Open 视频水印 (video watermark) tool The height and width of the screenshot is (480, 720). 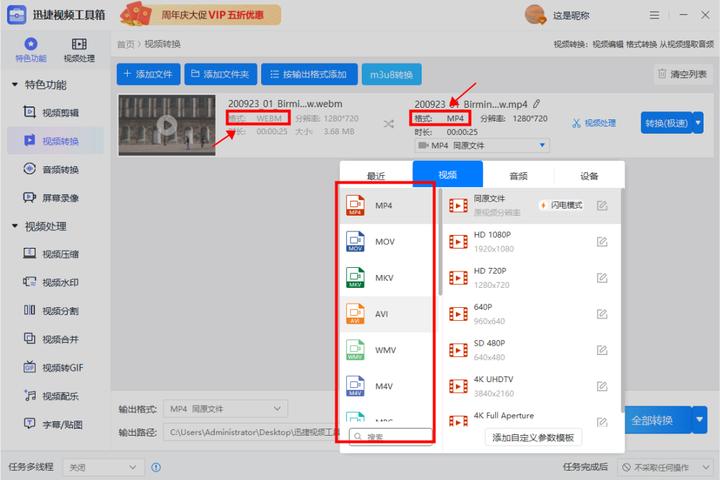(58, 283)
